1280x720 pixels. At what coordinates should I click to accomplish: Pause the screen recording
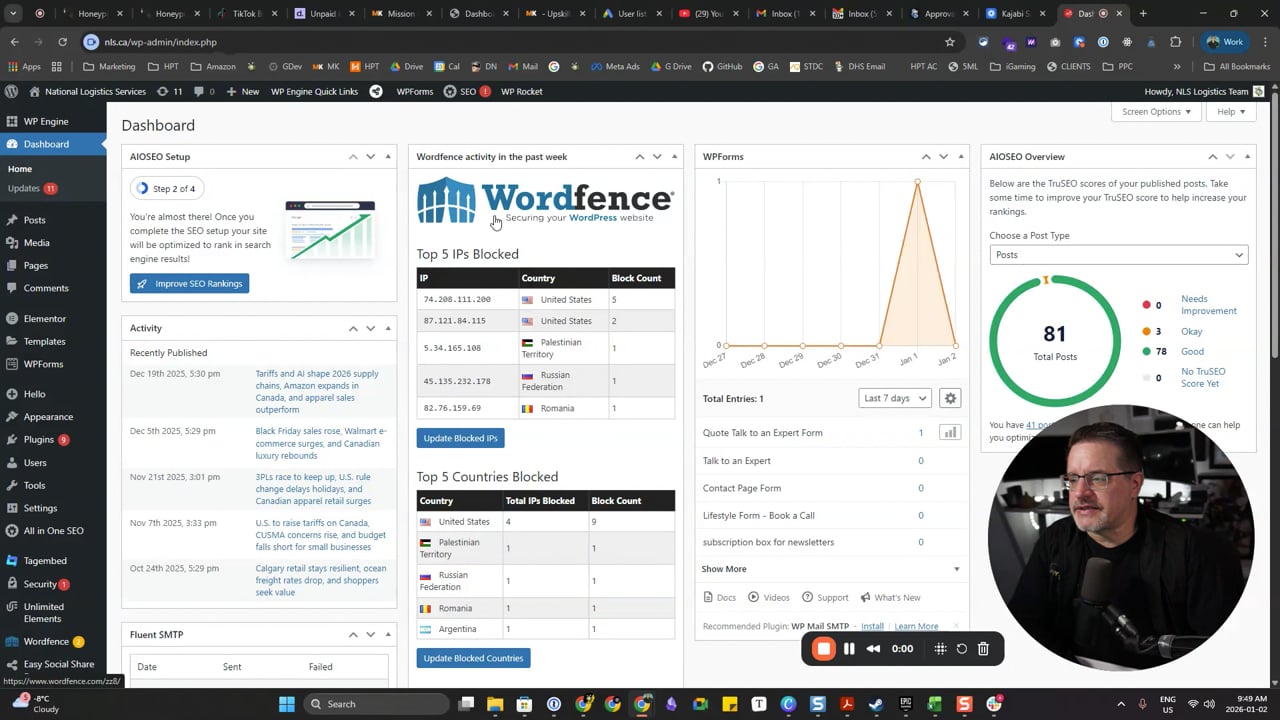pos(849,649)
